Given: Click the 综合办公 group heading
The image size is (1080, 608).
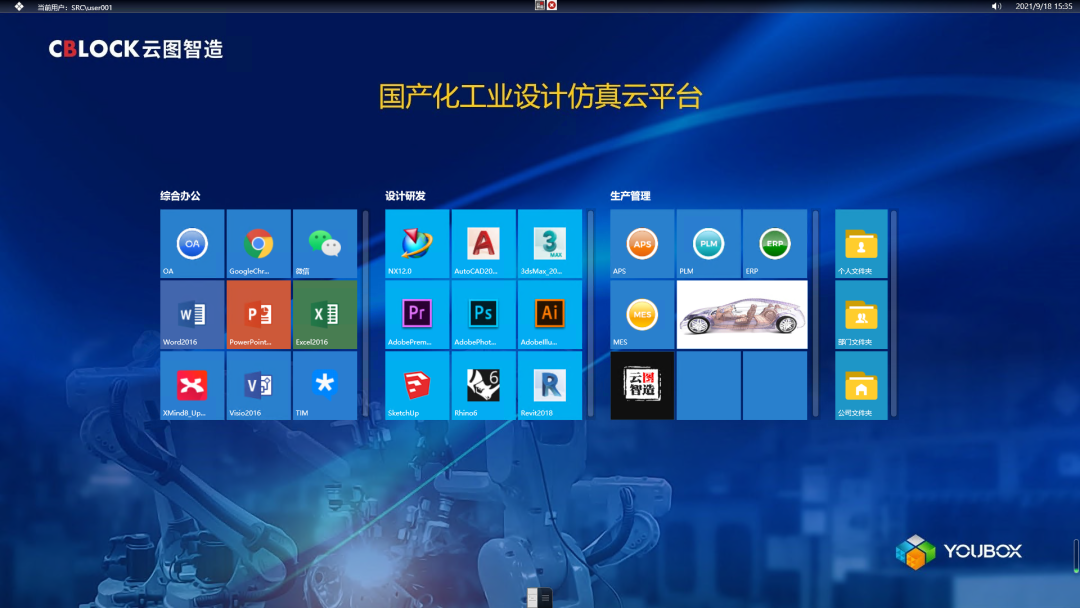Looking at the screenshot, I should pos(180,196).
